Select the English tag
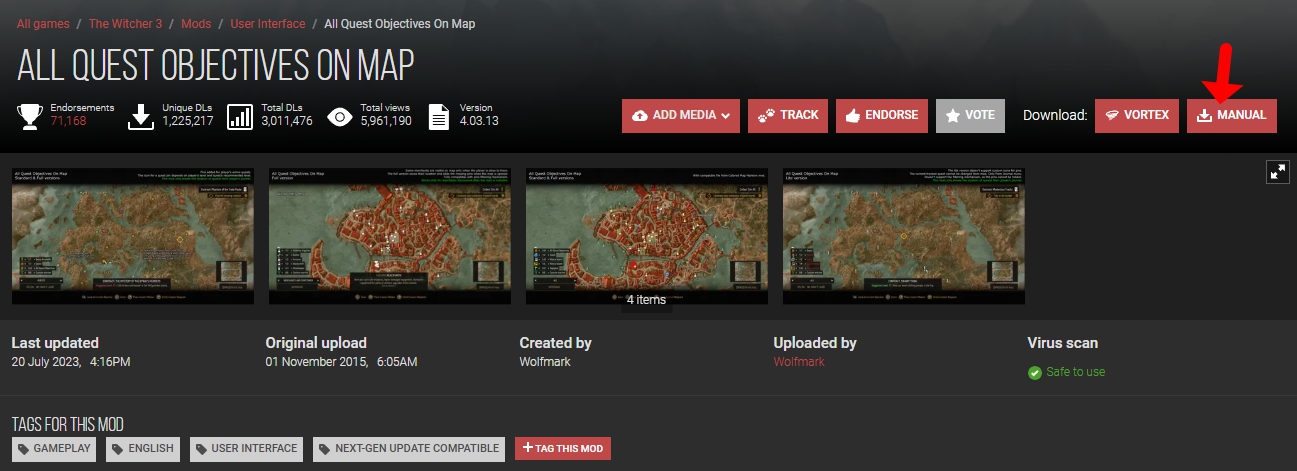 142,449
